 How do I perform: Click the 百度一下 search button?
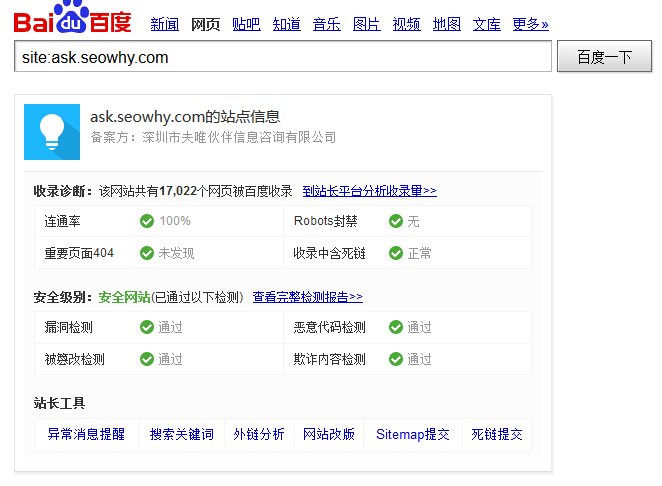[x=604, y=57]
